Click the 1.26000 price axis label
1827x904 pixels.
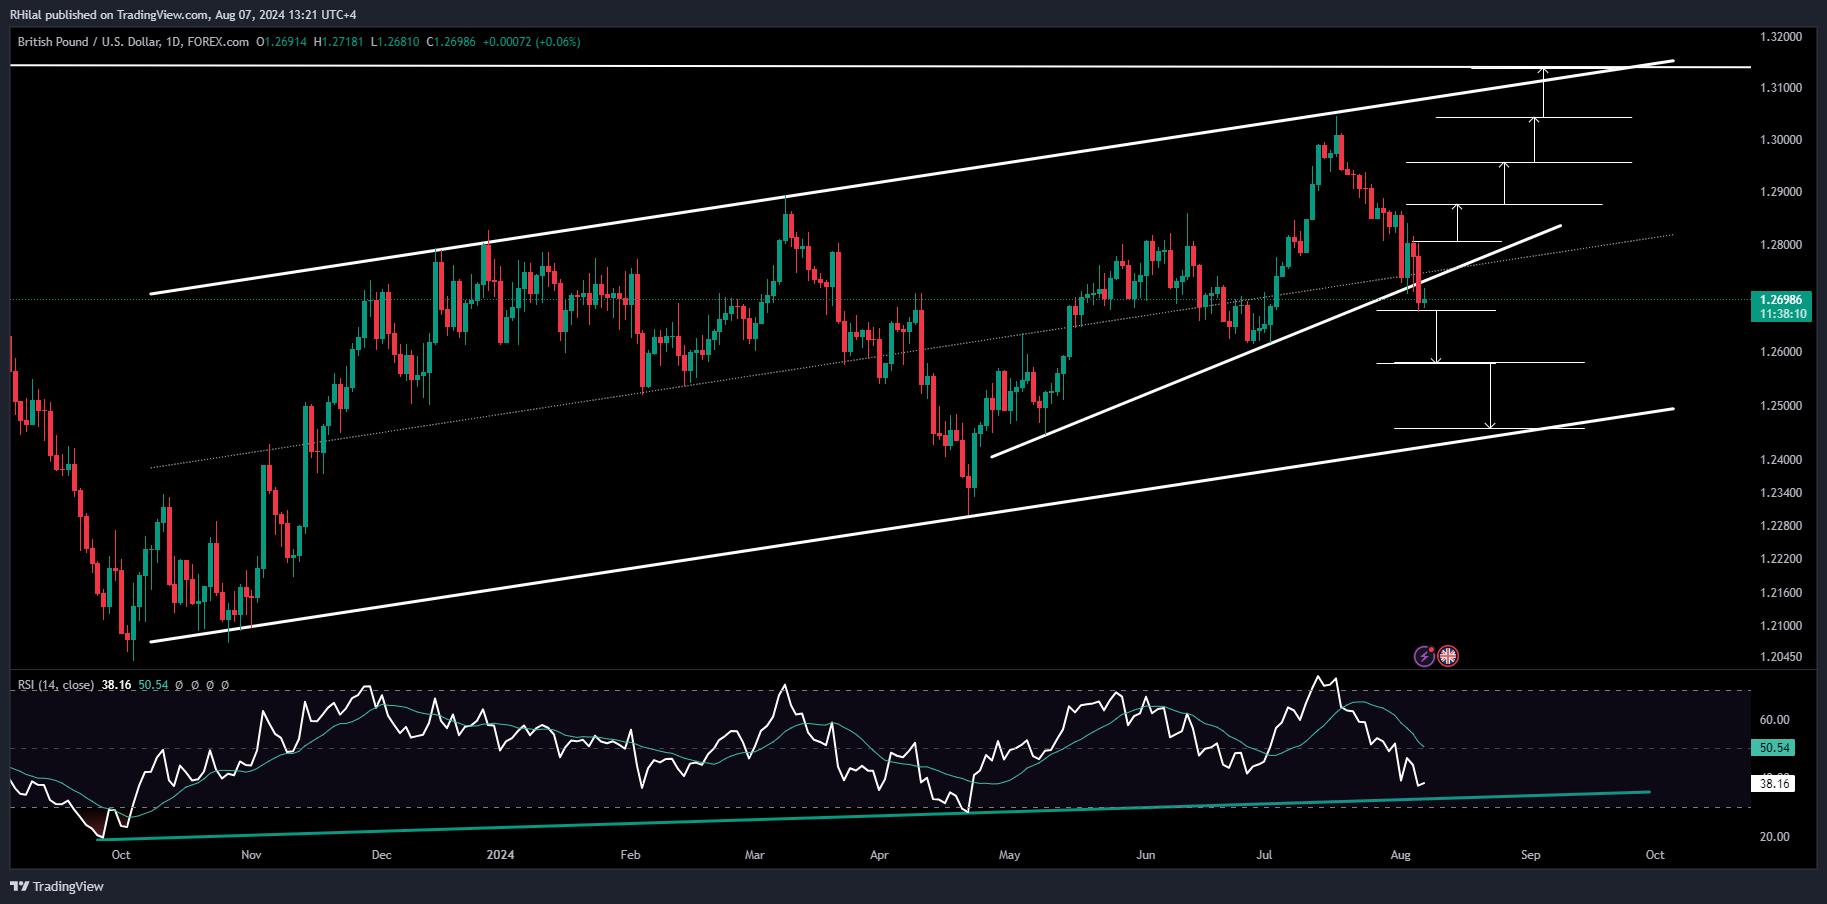pyautogui.click(x=1781, y=352)
